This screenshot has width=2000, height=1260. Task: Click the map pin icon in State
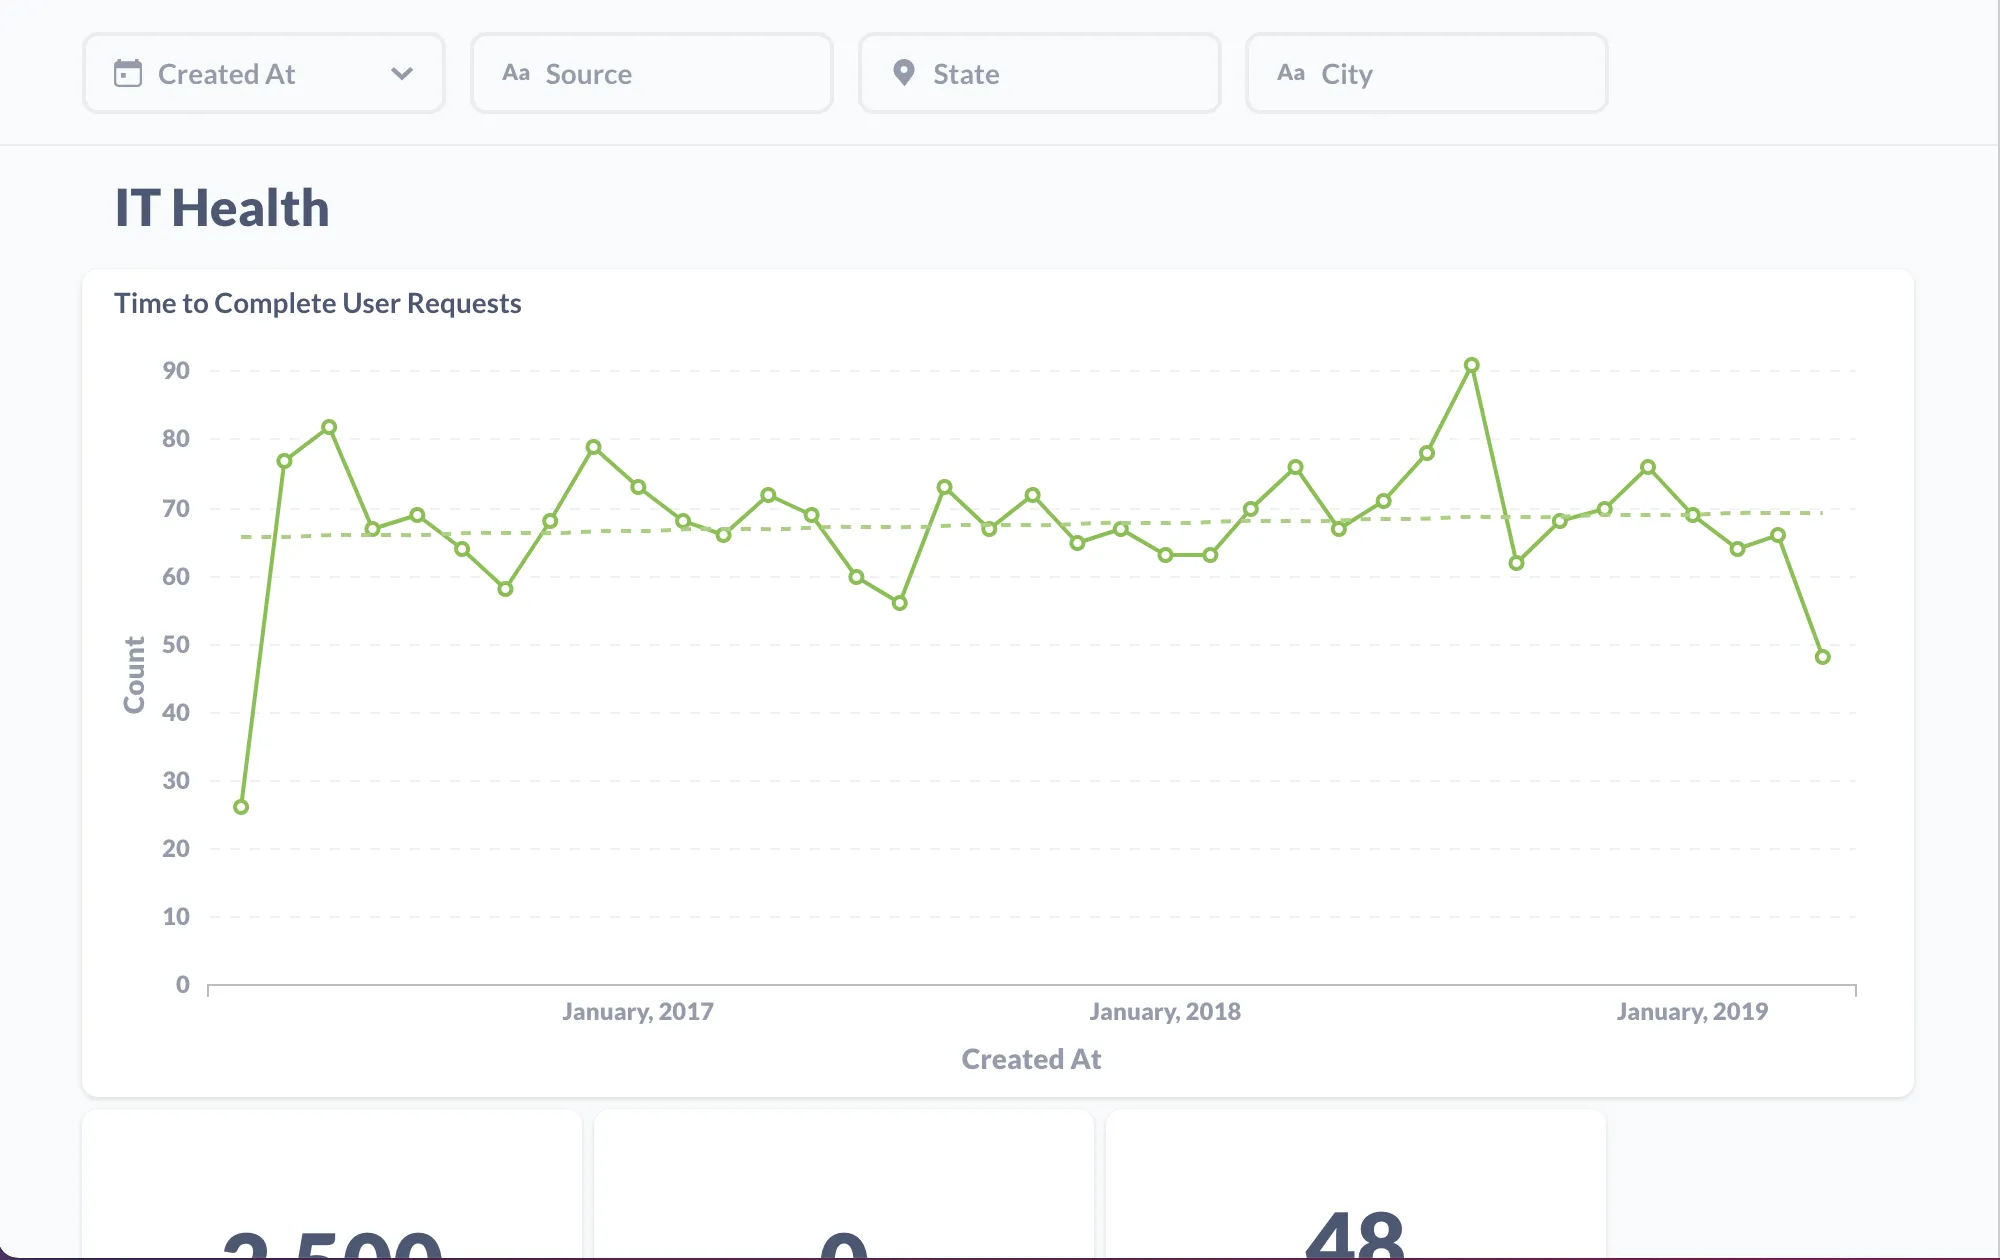(904, 73)
